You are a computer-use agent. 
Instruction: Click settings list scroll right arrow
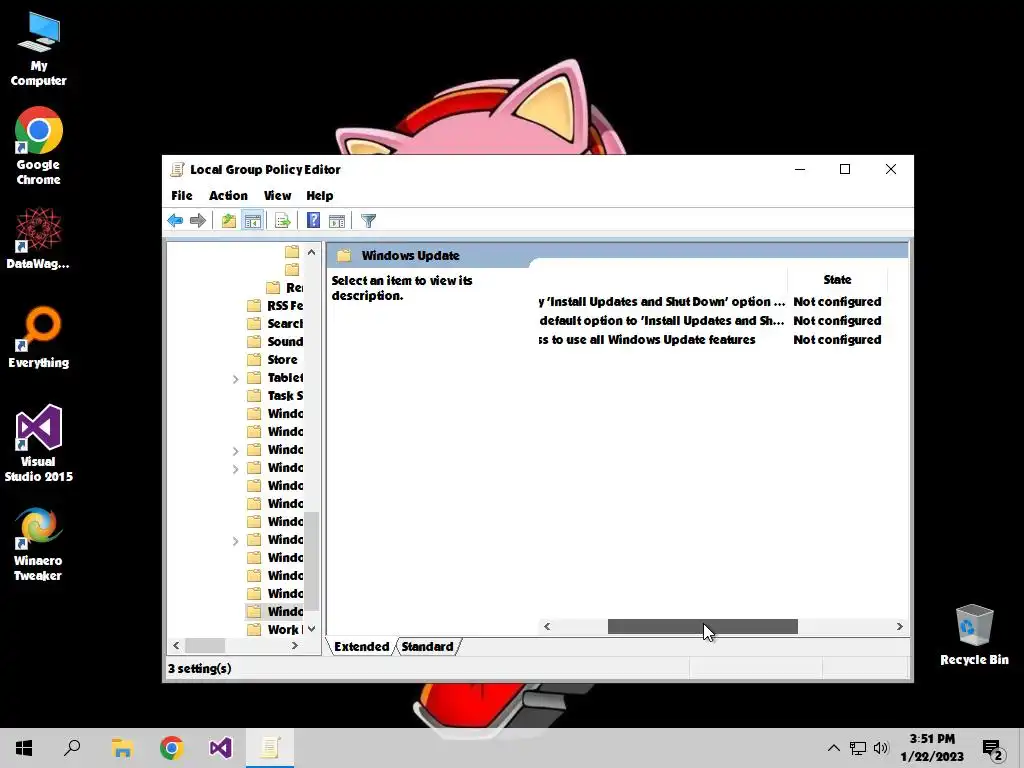(899, 626)
